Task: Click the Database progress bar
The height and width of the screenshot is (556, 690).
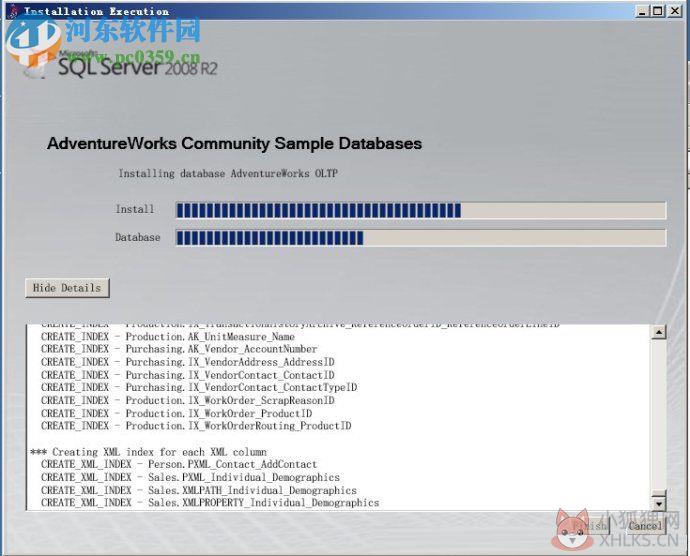Action: (x=421, y=238)
